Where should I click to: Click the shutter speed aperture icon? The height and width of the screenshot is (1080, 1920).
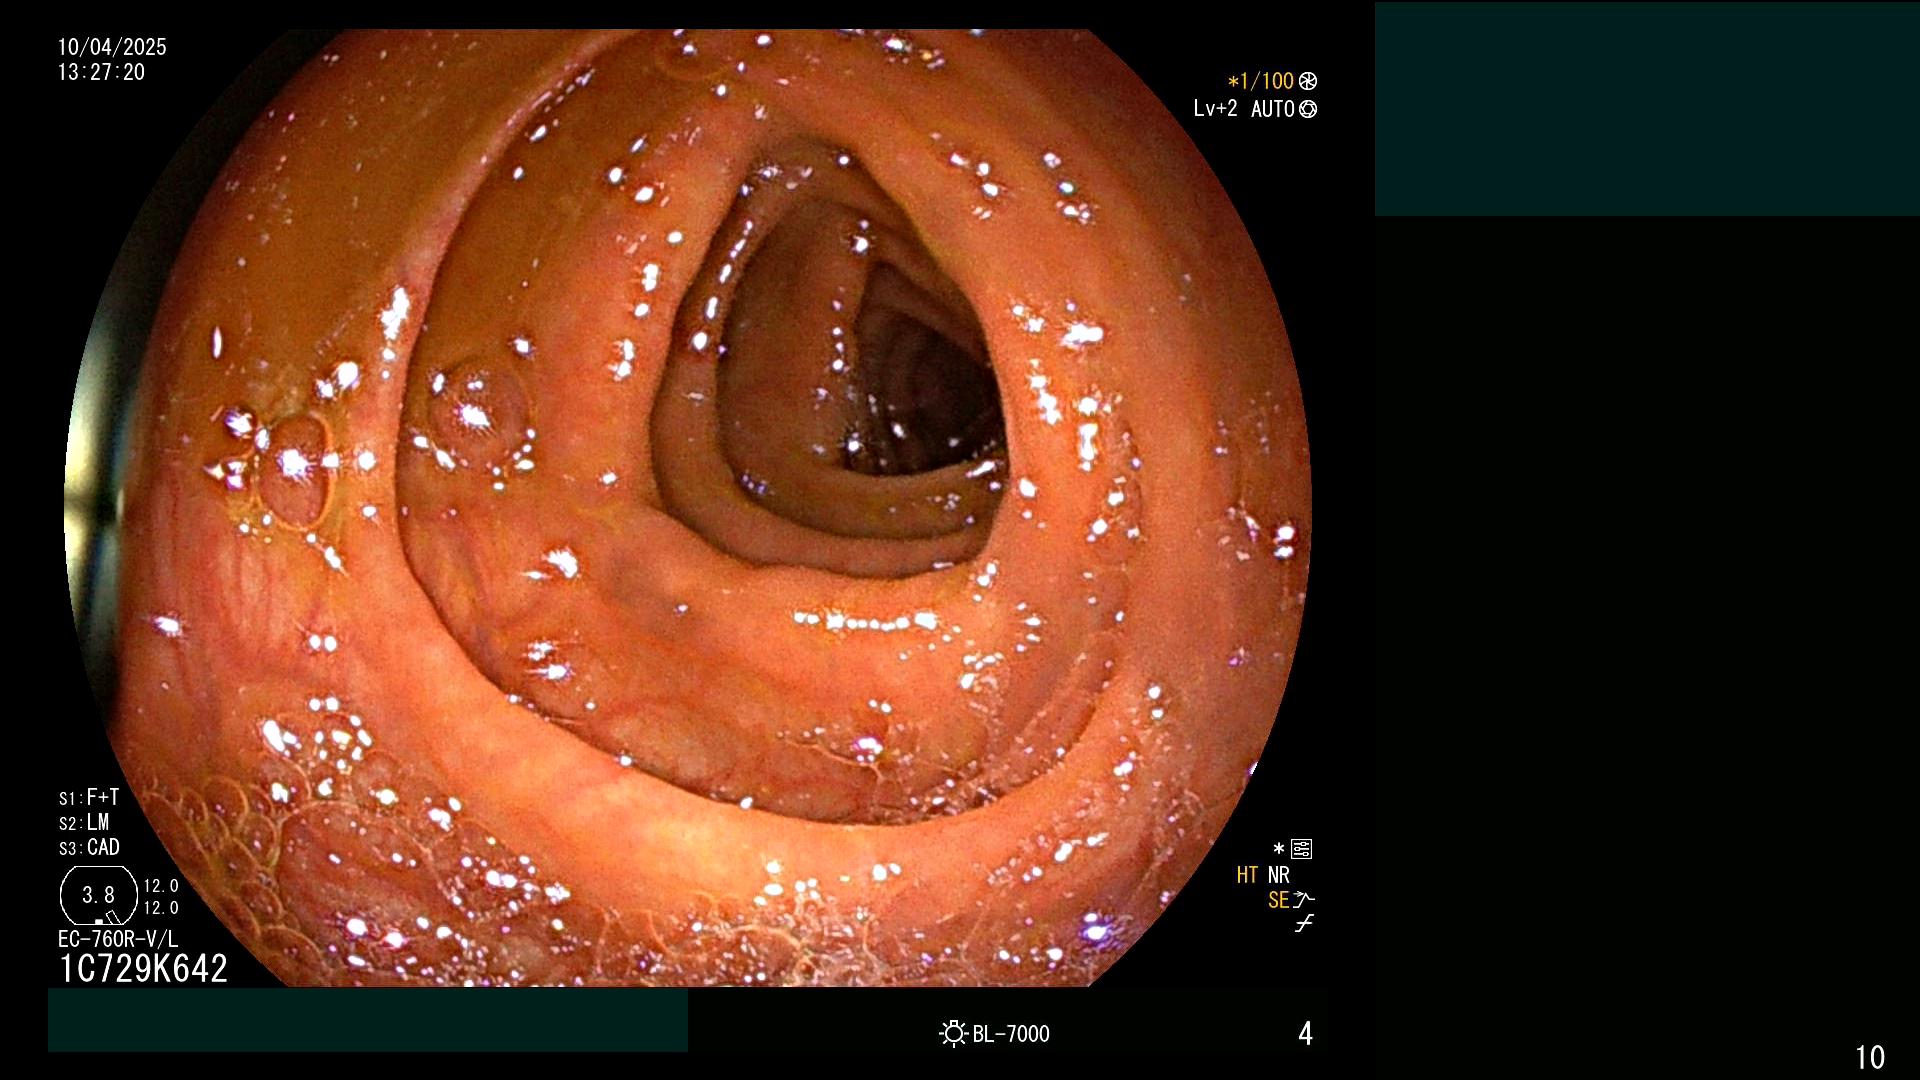coord(1308,81)
